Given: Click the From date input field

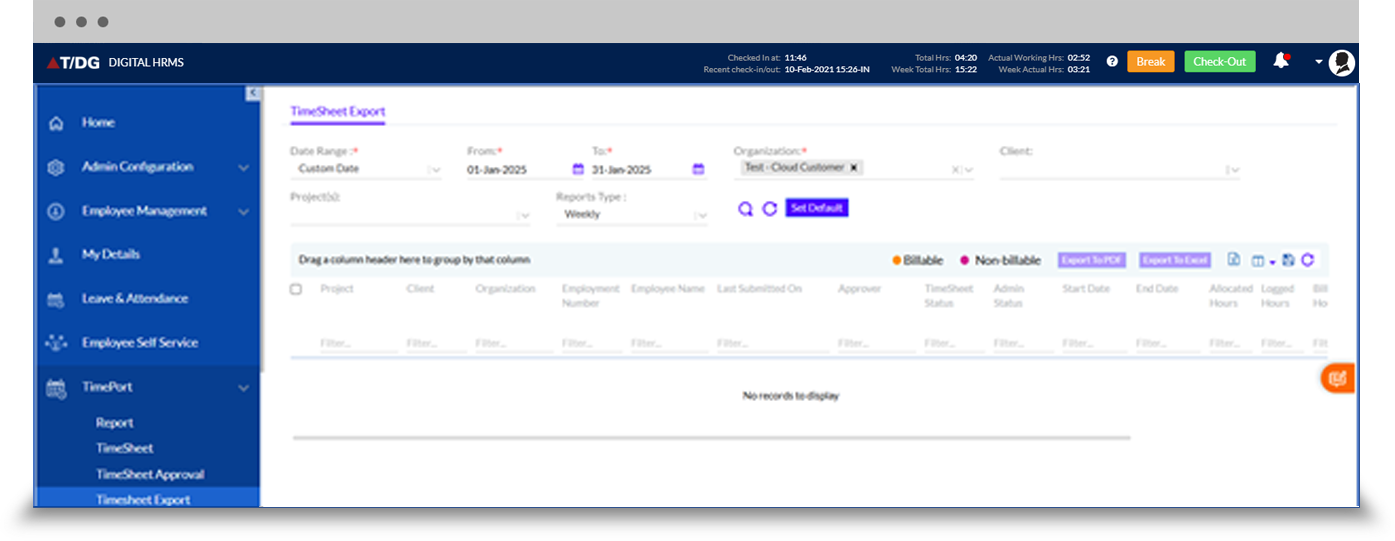Looking at the screenshot, I should pyautogui.click(x=517, y=170).
